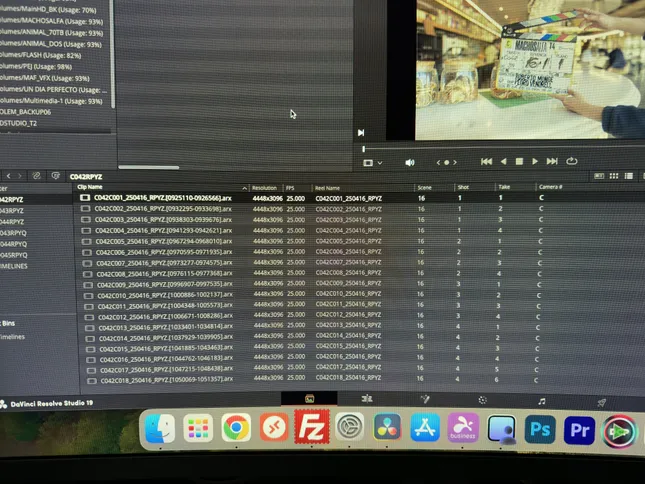Sort by FPS column header
Viewport: 645px width, 484px height.
[290, 188]
